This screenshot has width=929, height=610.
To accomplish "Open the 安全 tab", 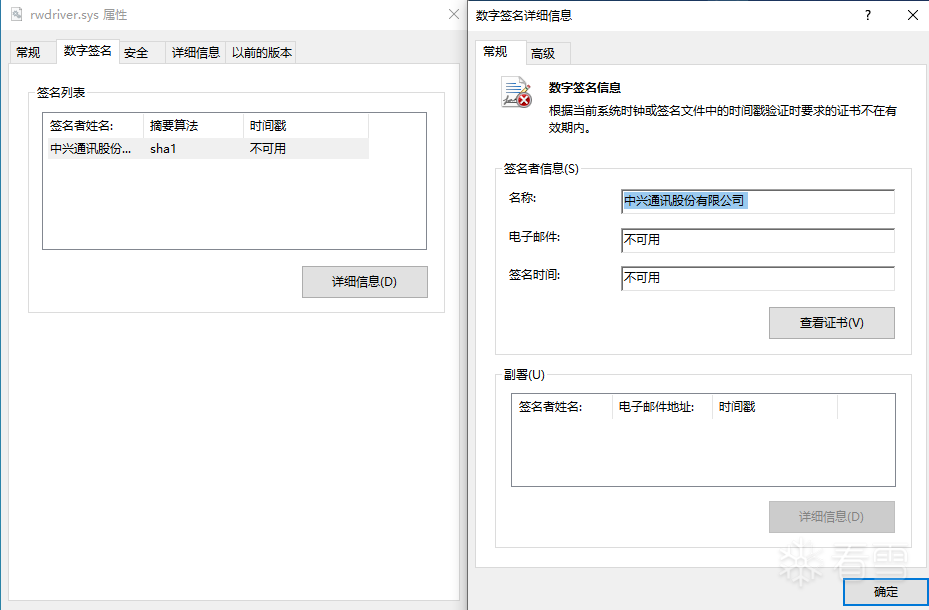I will pyautogui.click(x=136, y=53).
